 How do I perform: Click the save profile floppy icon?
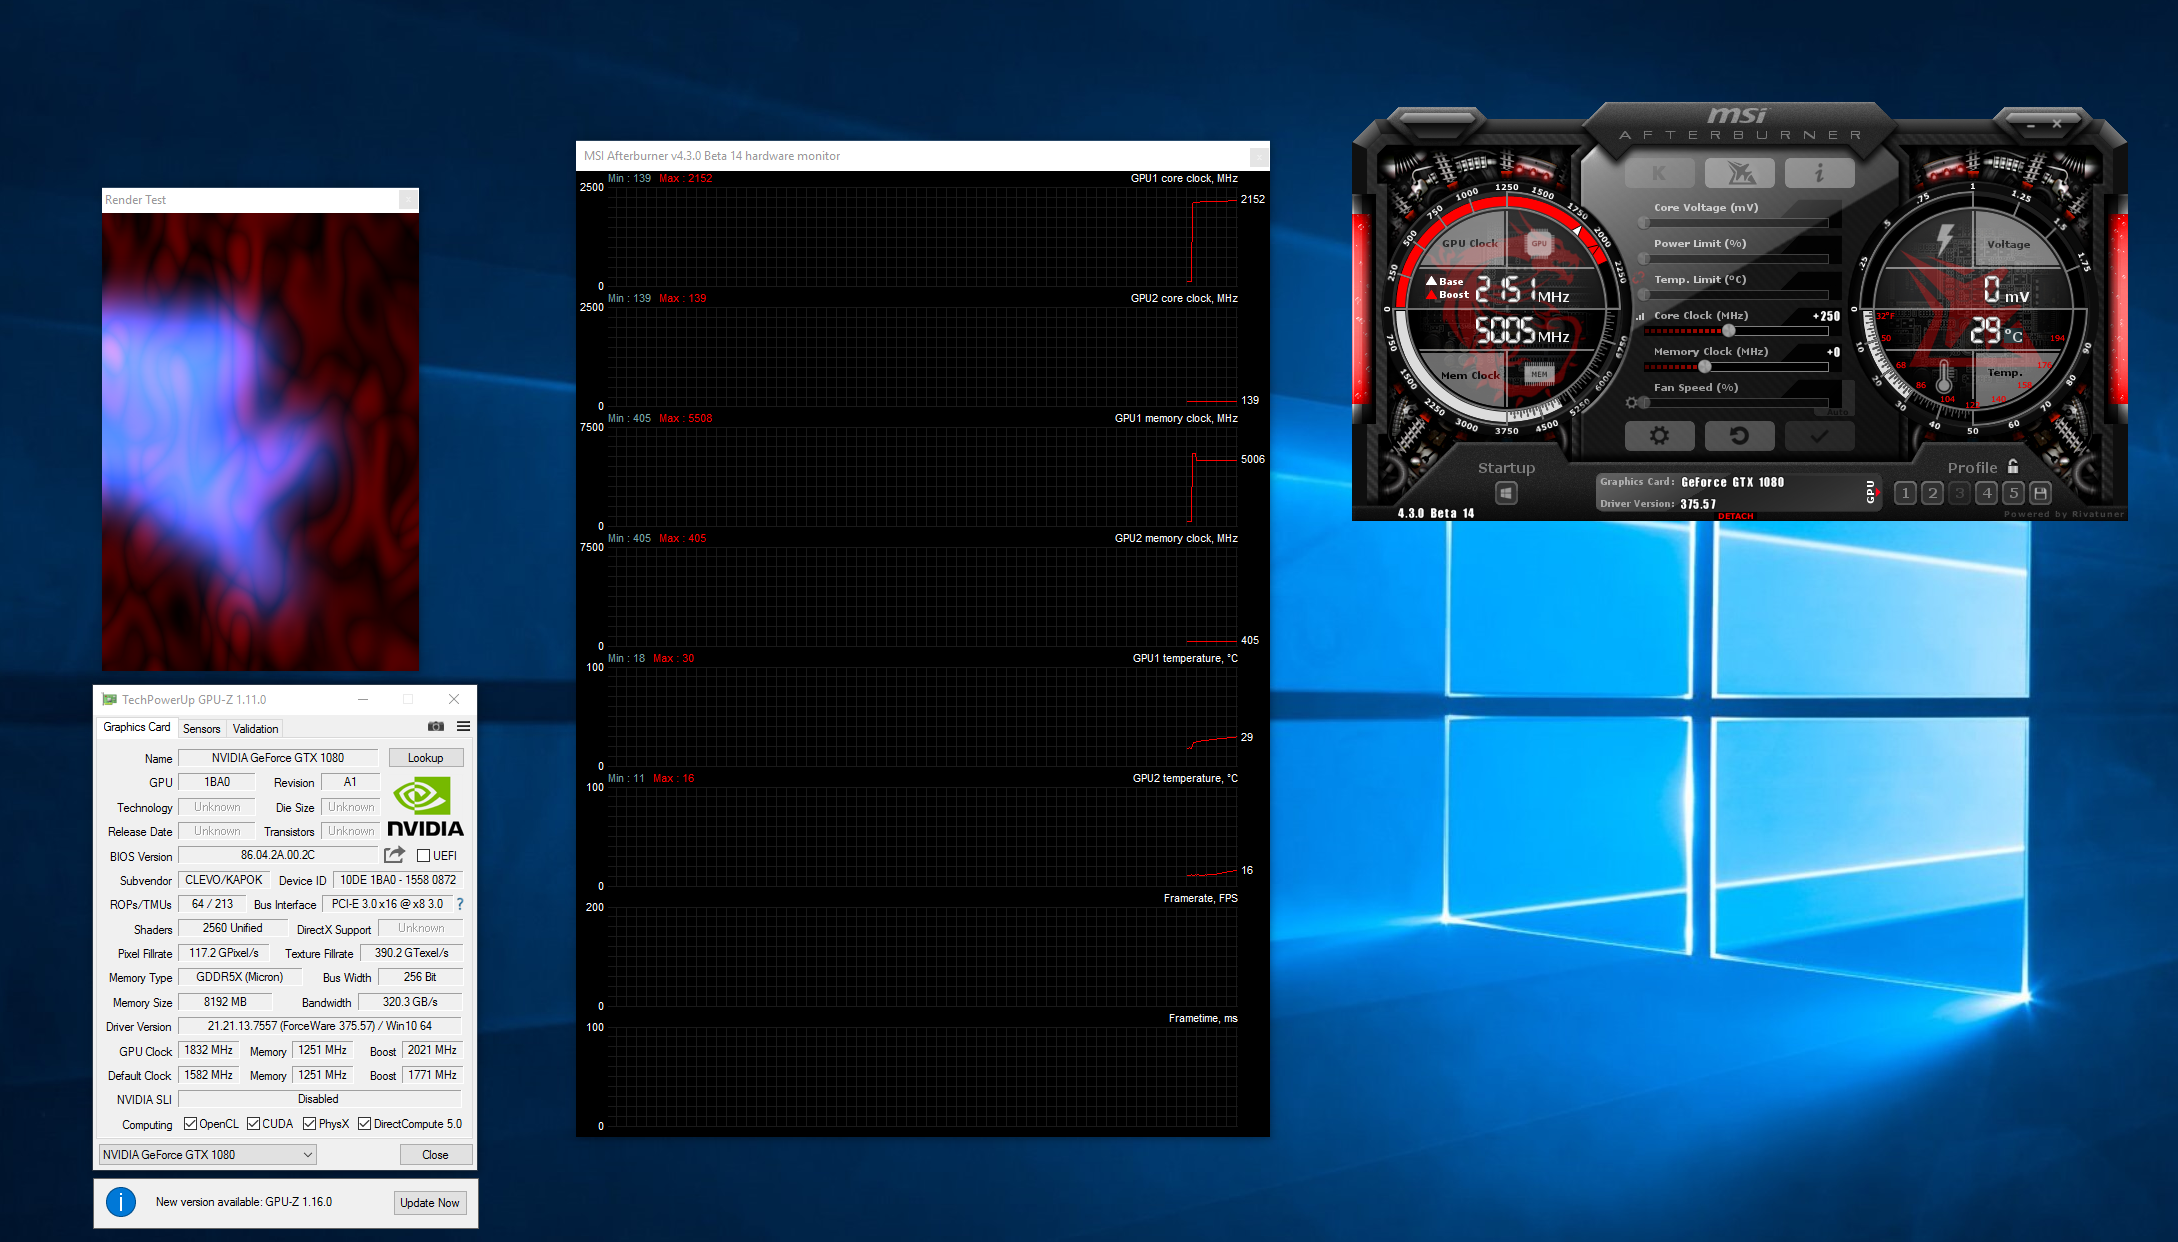coord(2040,493)
